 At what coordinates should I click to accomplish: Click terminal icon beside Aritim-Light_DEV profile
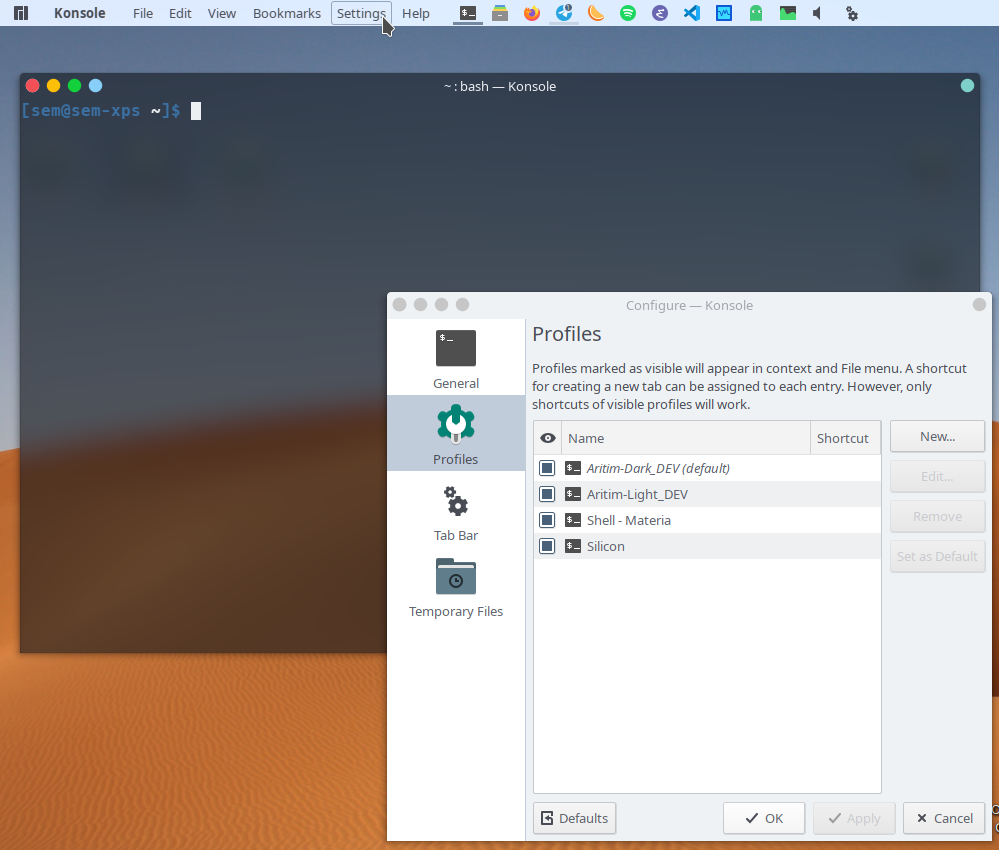[x=573, y=494]
